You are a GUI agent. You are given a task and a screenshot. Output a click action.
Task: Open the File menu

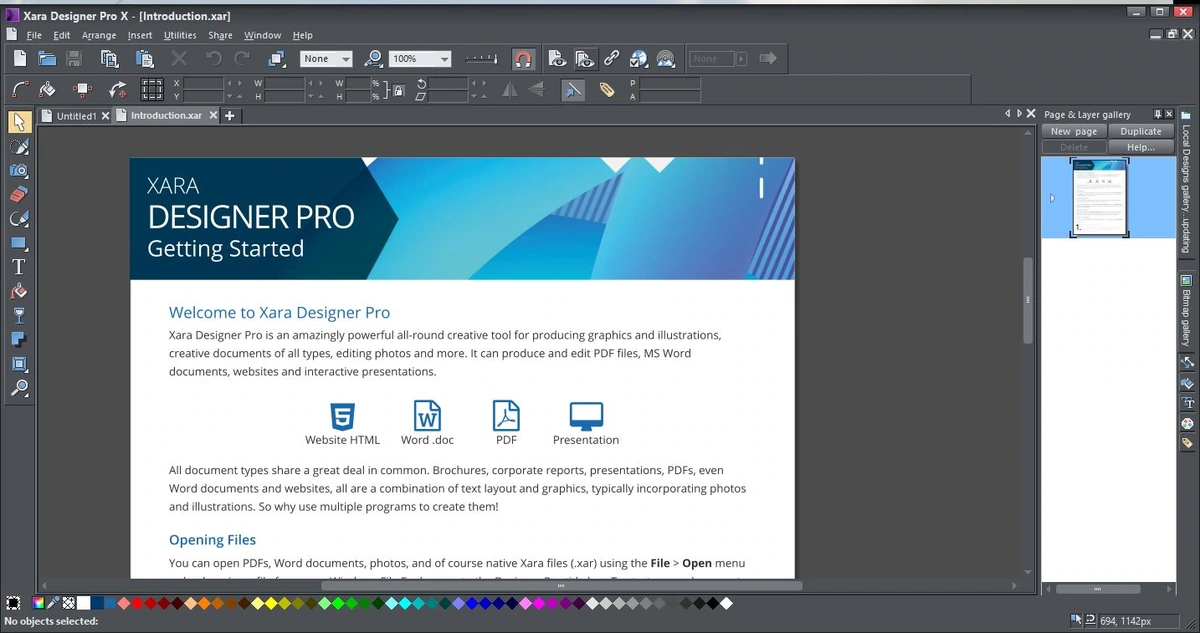click(34, 35)
